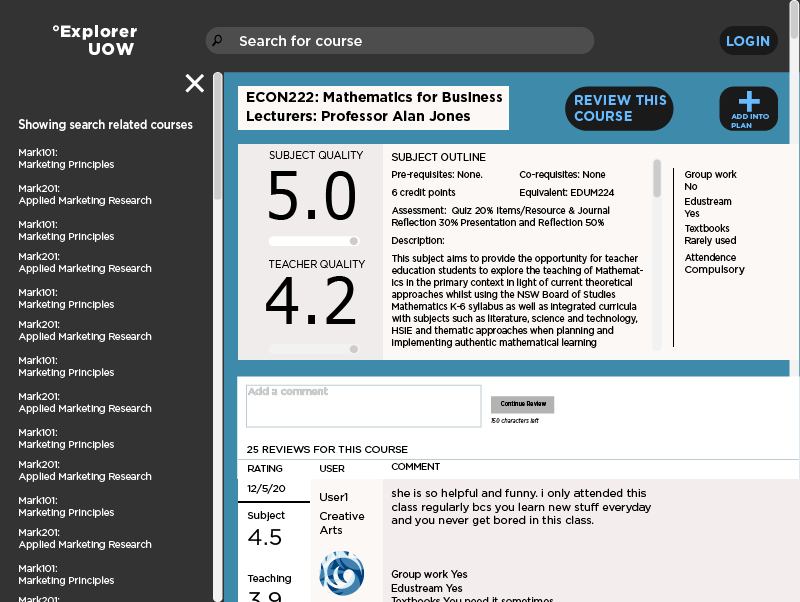Close the related courses sidebar with X
Viewport: 800px width, 602px height.
click(194, 83)
